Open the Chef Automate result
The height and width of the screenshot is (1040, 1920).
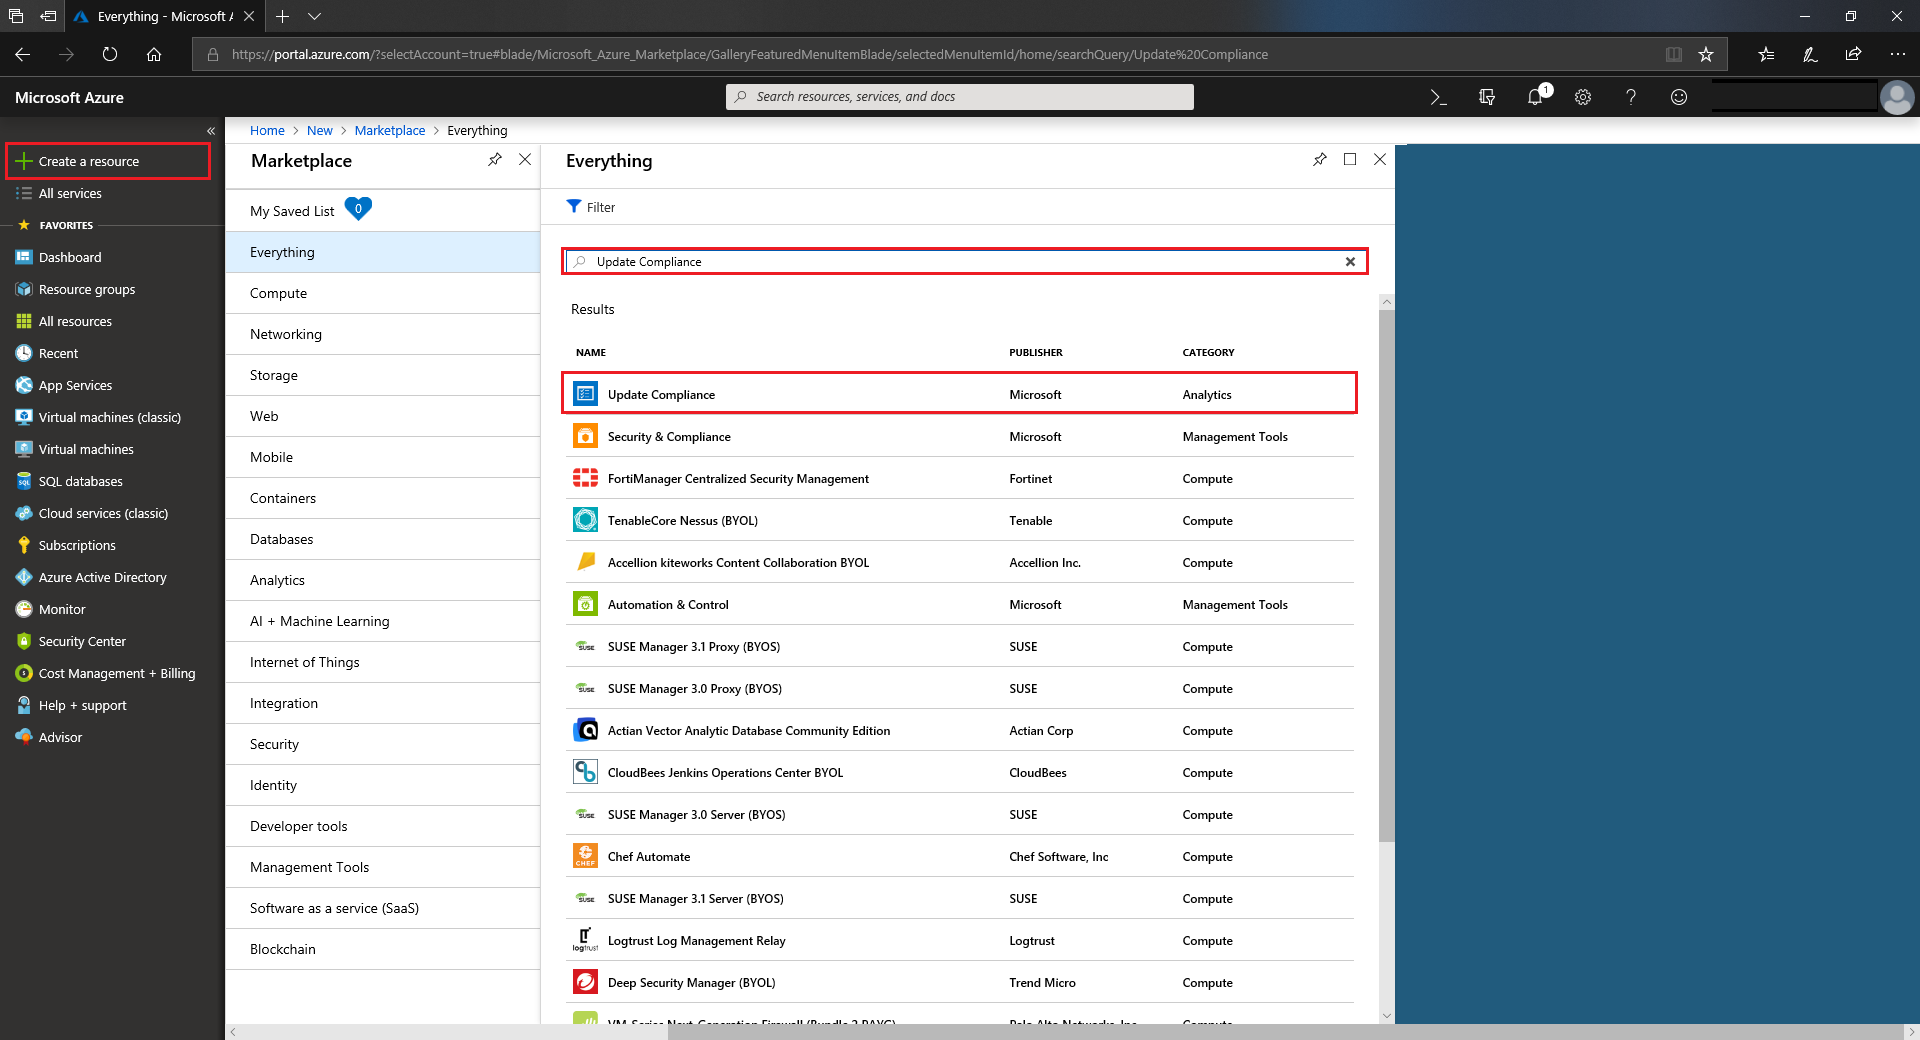point(959,856)
